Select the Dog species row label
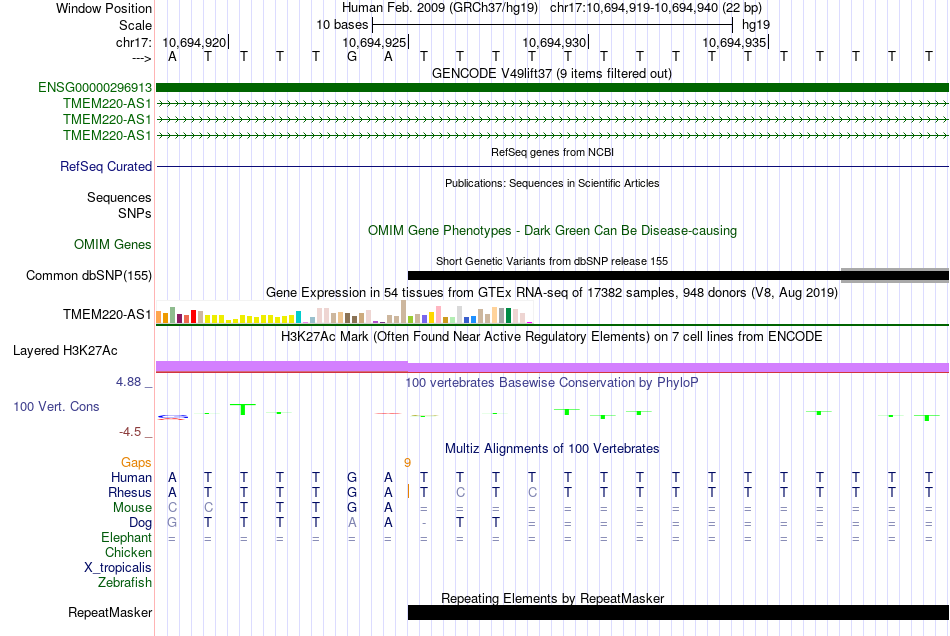This screenshot has height=636, width=950. click(140, 523)
